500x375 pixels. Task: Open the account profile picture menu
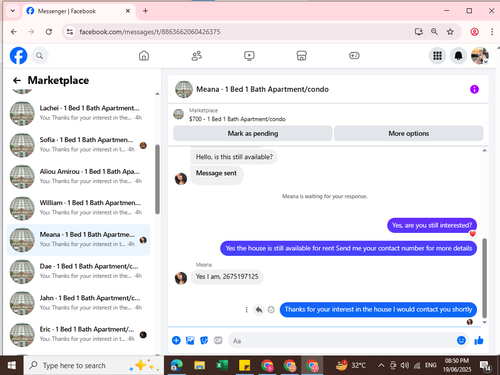[480, 56]
